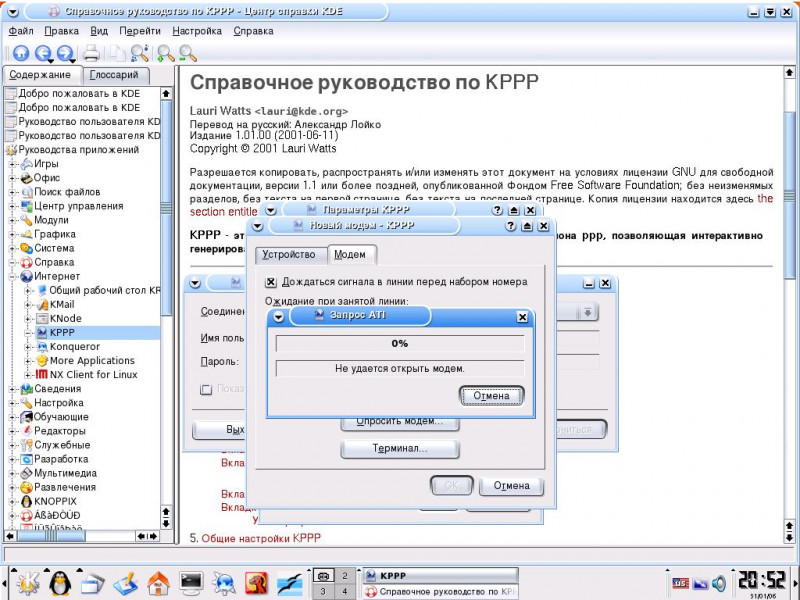This screenshot has height=600, width=800.
Task: Switch to virtual desktop 2
Action: pyautogui.click(x=345, y=576)
